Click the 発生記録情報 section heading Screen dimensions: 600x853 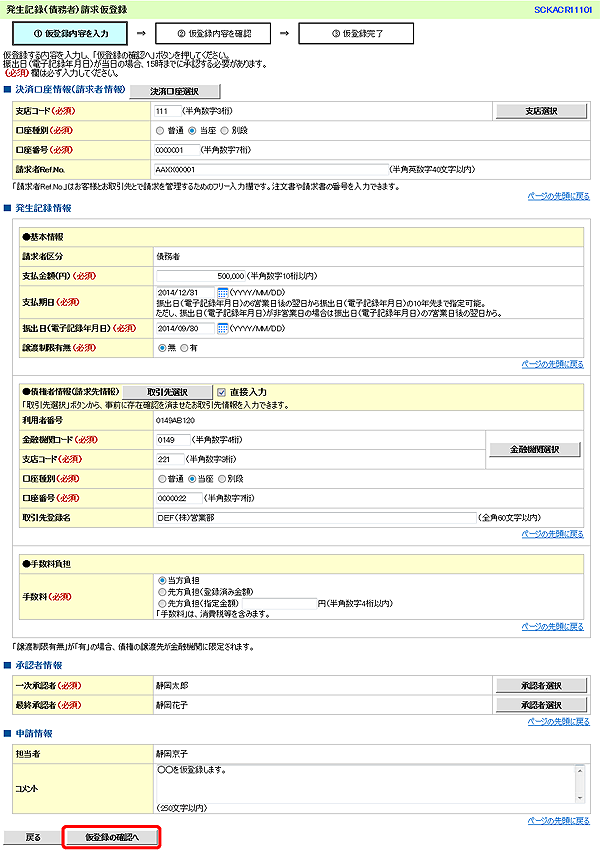point(44,208)
